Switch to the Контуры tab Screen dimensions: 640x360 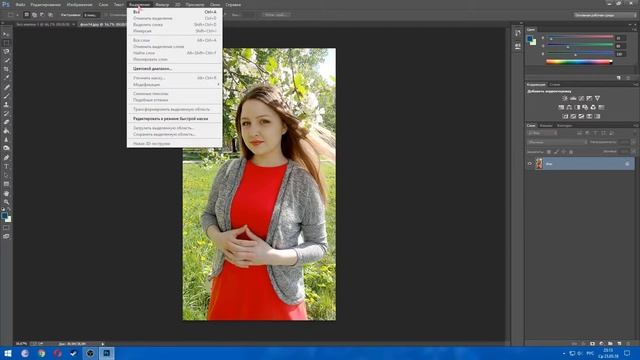564,126
